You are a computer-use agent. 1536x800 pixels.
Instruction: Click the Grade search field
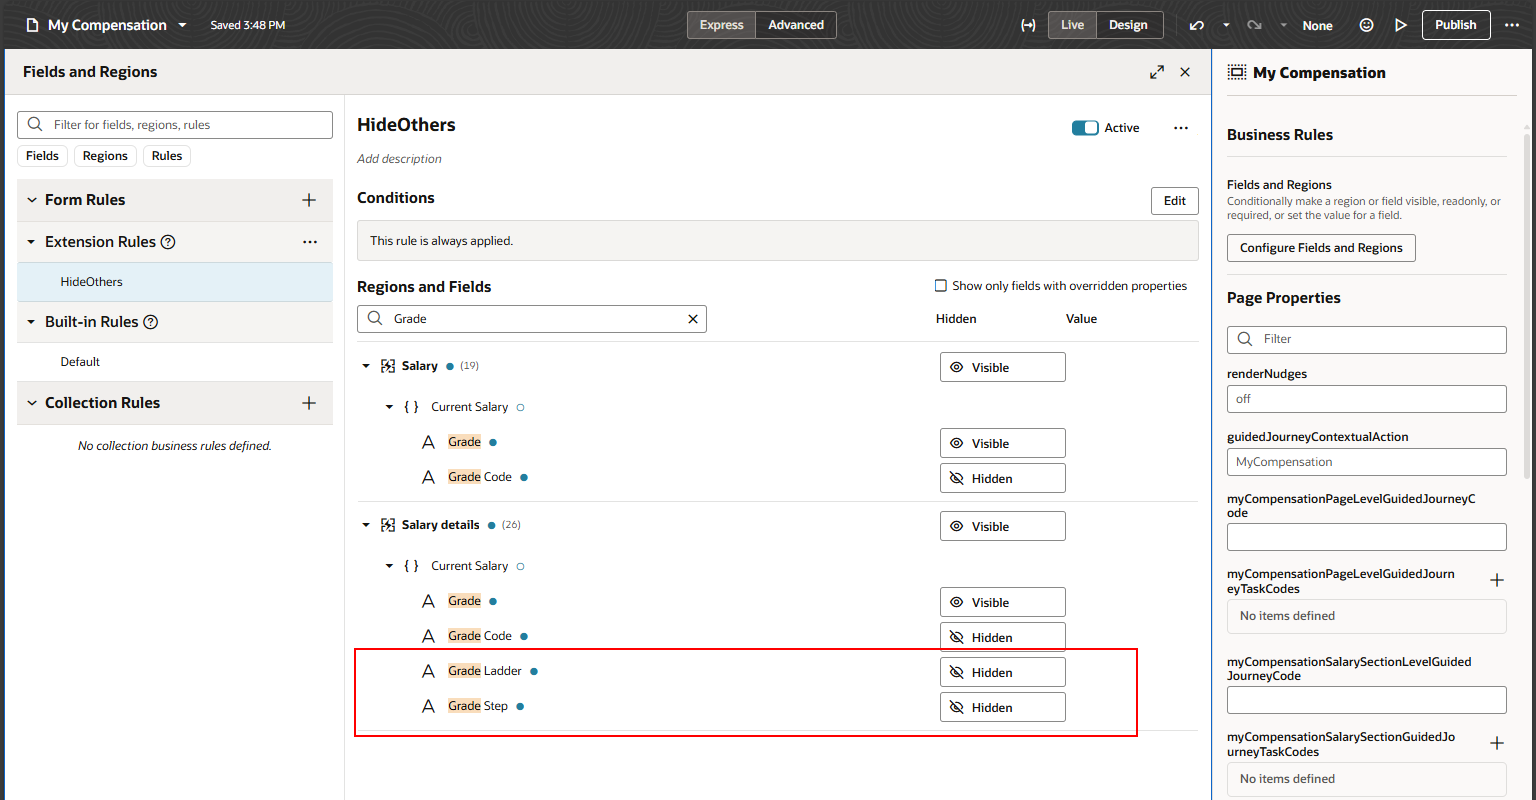pos(532,319)
